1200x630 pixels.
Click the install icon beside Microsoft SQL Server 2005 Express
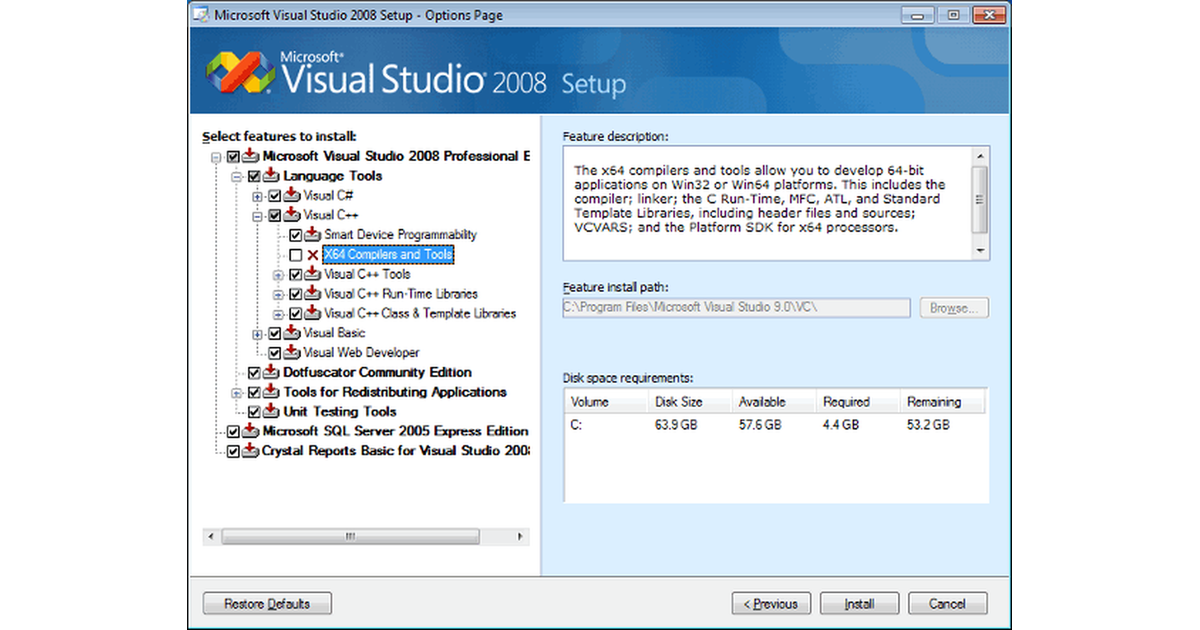coord(249,431)
